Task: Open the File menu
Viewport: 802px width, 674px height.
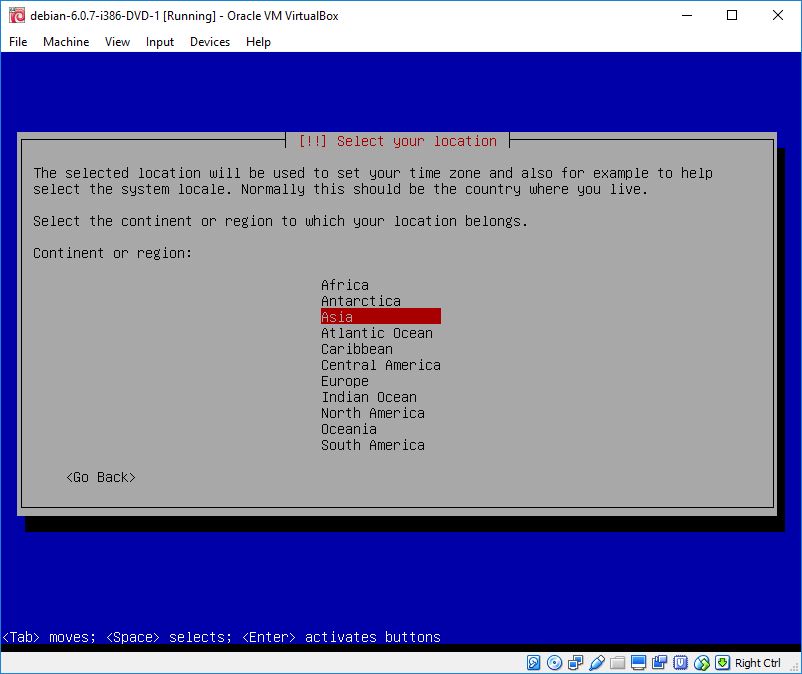Action: (18, 42)
